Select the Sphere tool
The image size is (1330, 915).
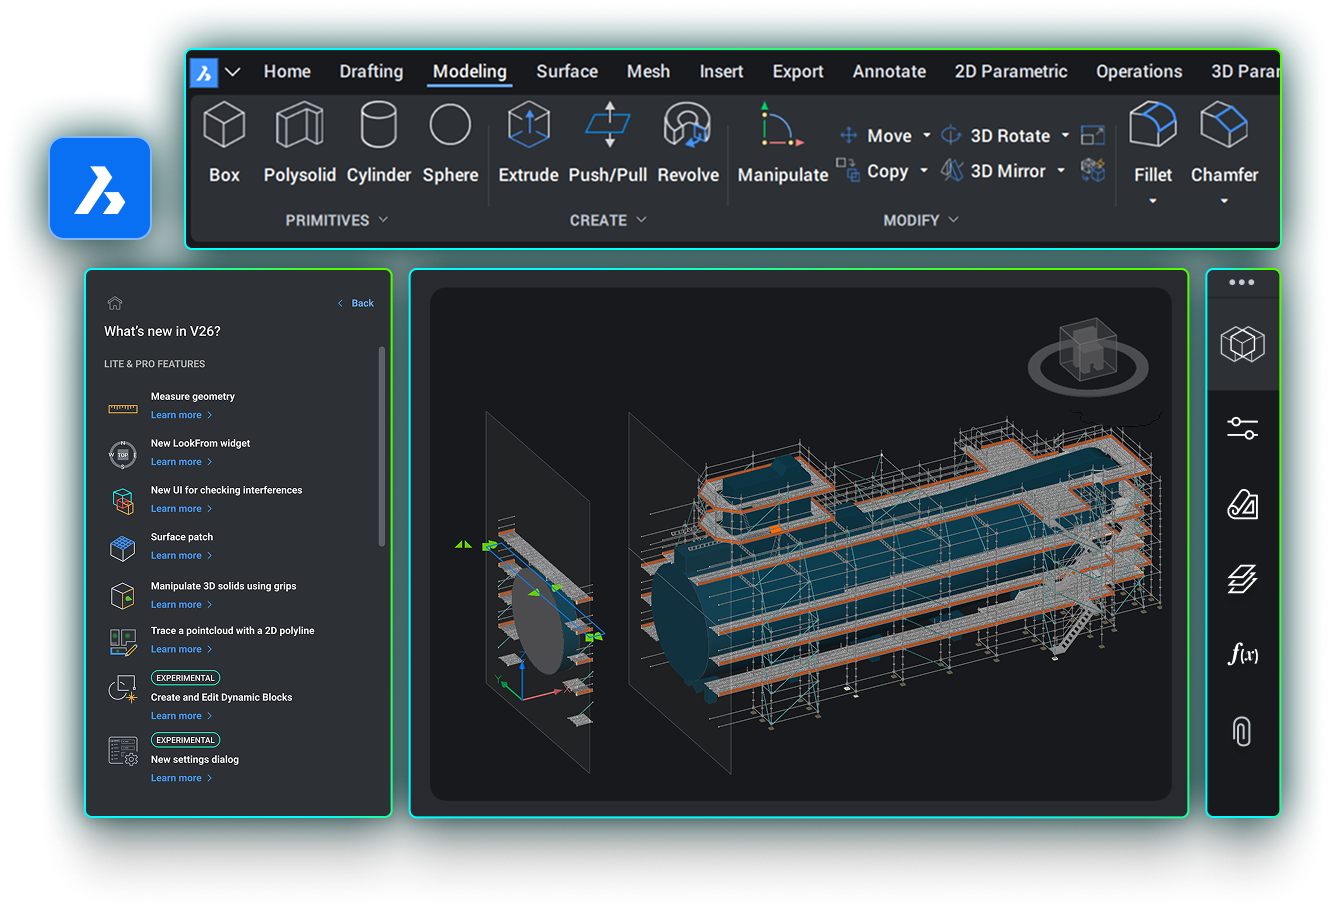coord(450,127)
